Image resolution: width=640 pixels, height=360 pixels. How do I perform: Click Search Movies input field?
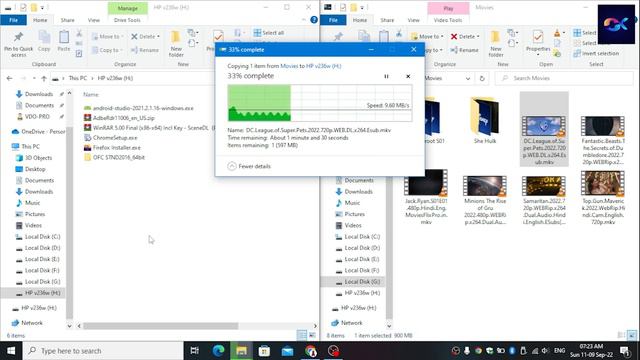(564, 78)
